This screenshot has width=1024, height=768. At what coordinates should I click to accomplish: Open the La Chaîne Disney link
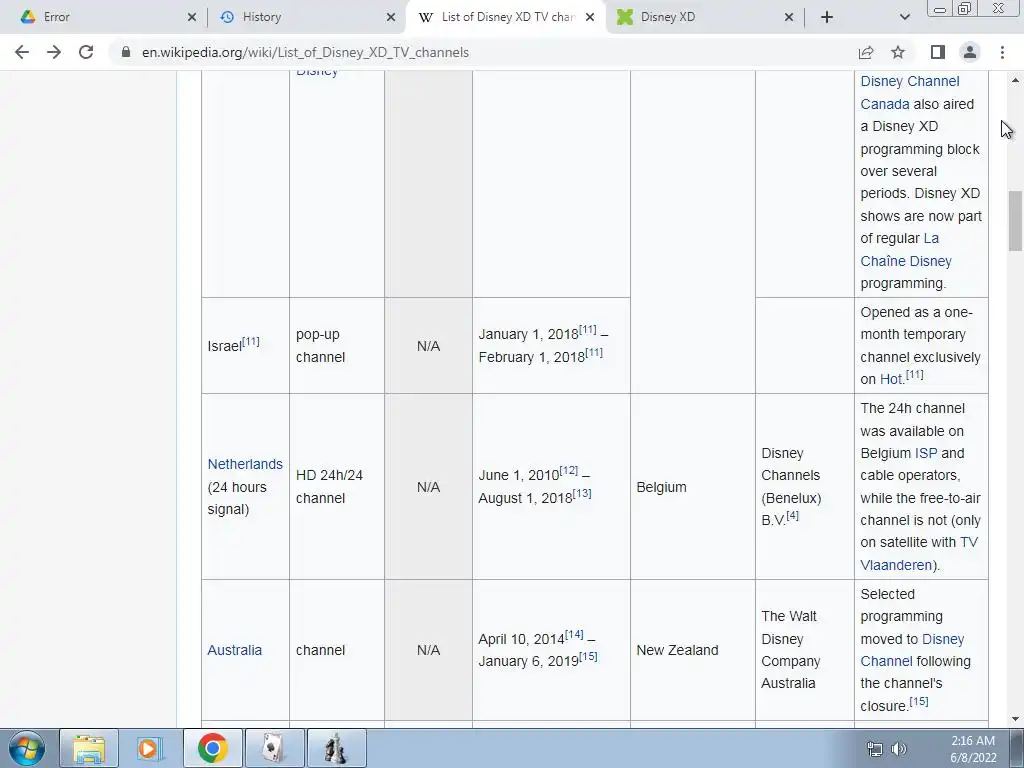pos(906,249)
